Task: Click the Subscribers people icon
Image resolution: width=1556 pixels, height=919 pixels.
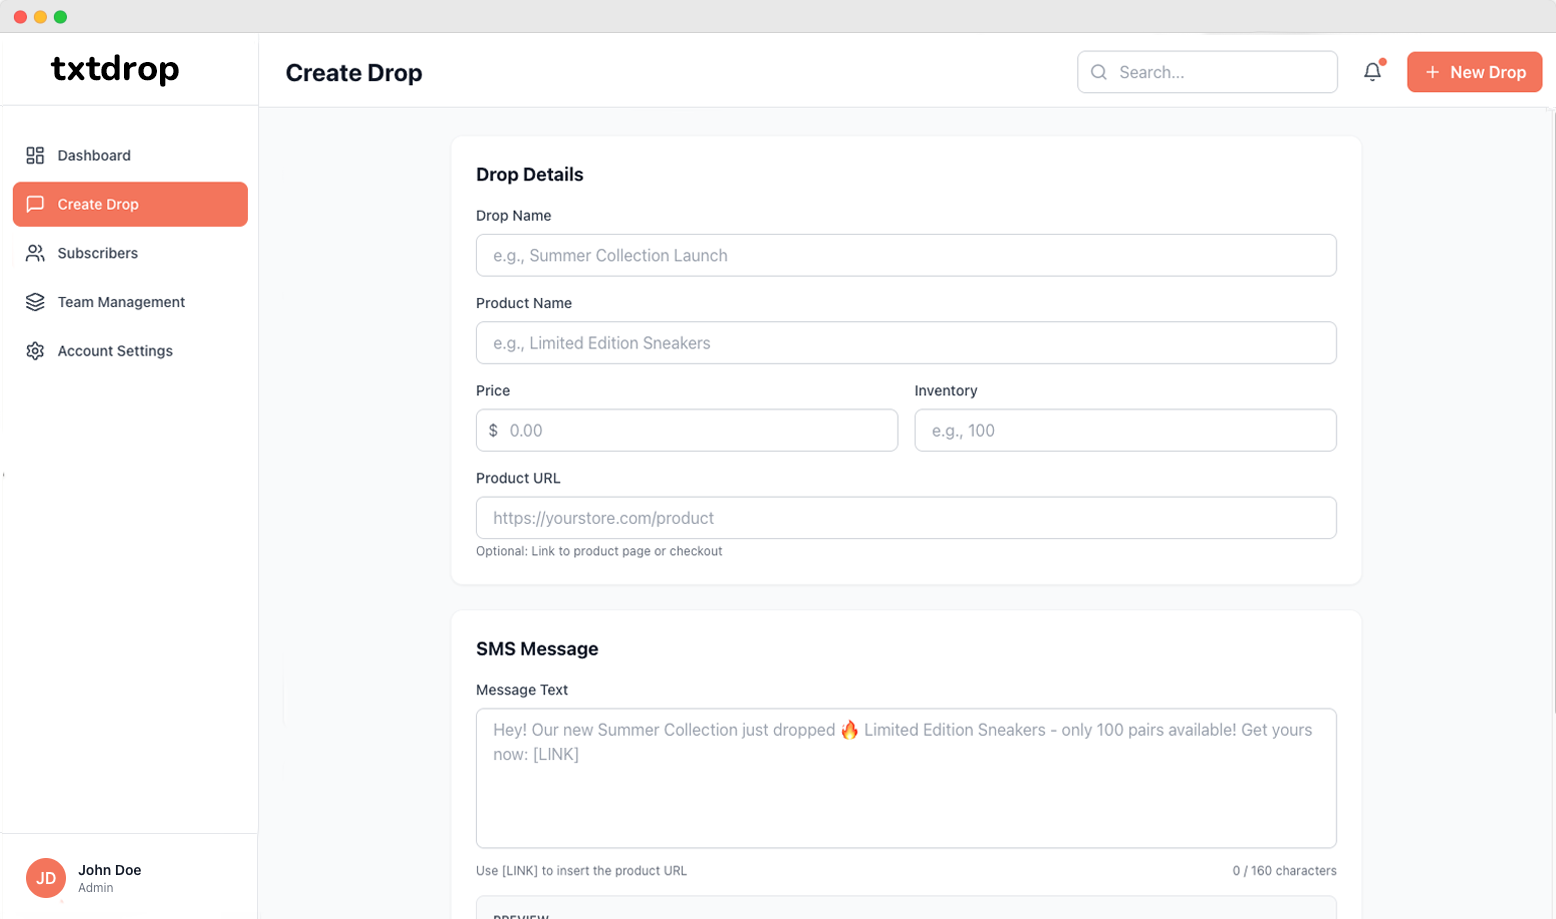Action: coord(35,253)
